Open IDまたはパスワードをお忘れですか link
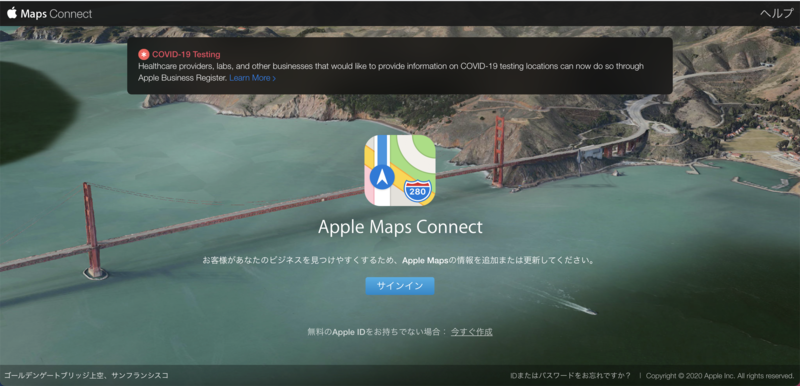This screenshot has width=800, height=386. 570,376
